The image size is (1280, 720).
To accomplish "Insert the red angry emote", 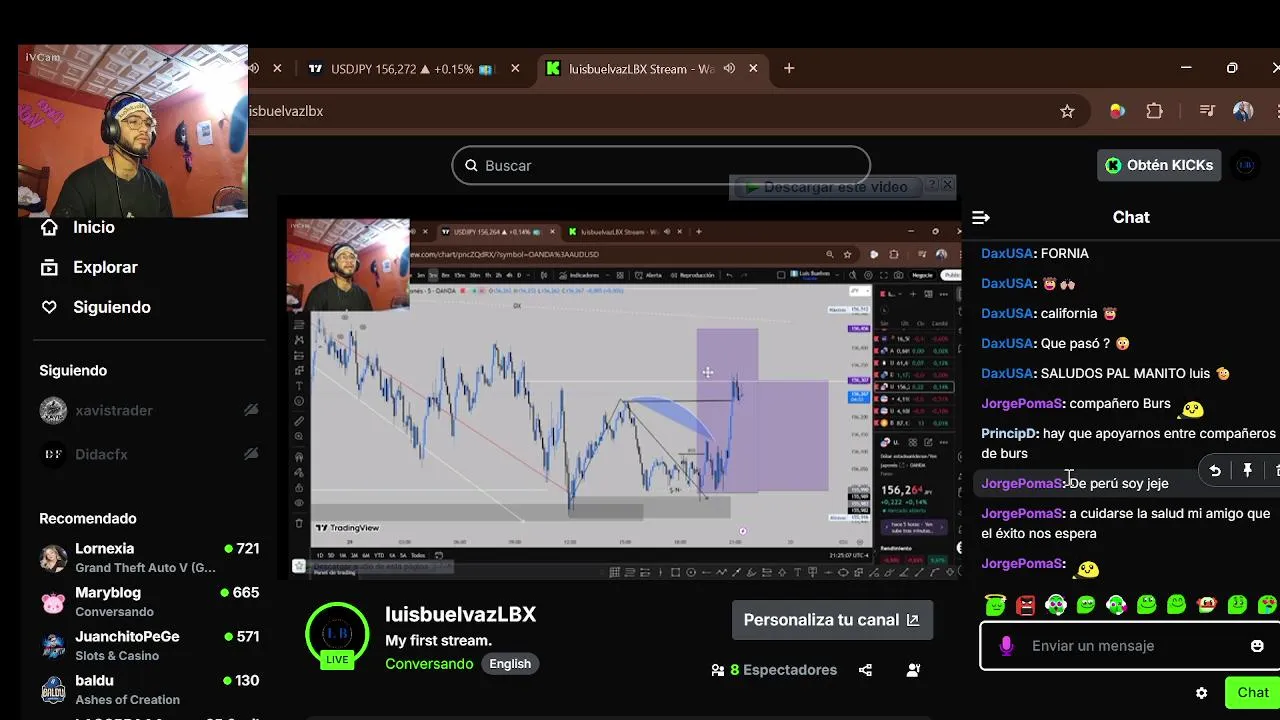I will 1025,604.
